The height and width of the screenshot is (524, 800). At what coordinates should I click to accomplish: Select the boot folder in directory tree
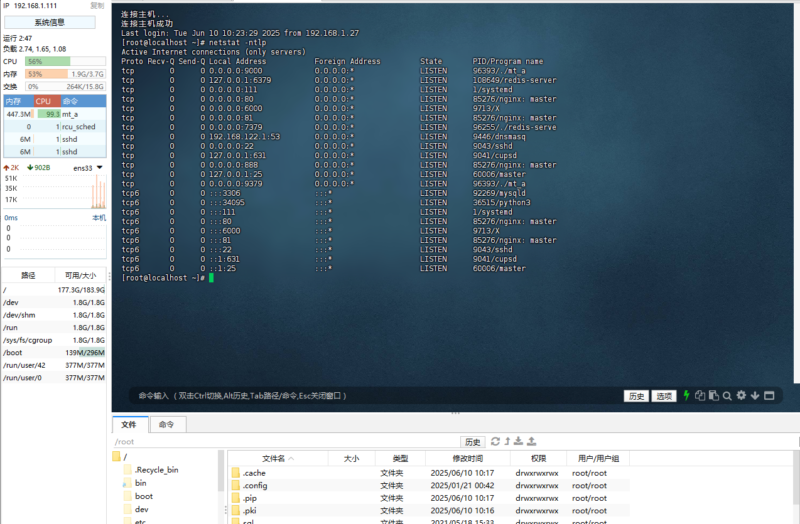point(143,496)
